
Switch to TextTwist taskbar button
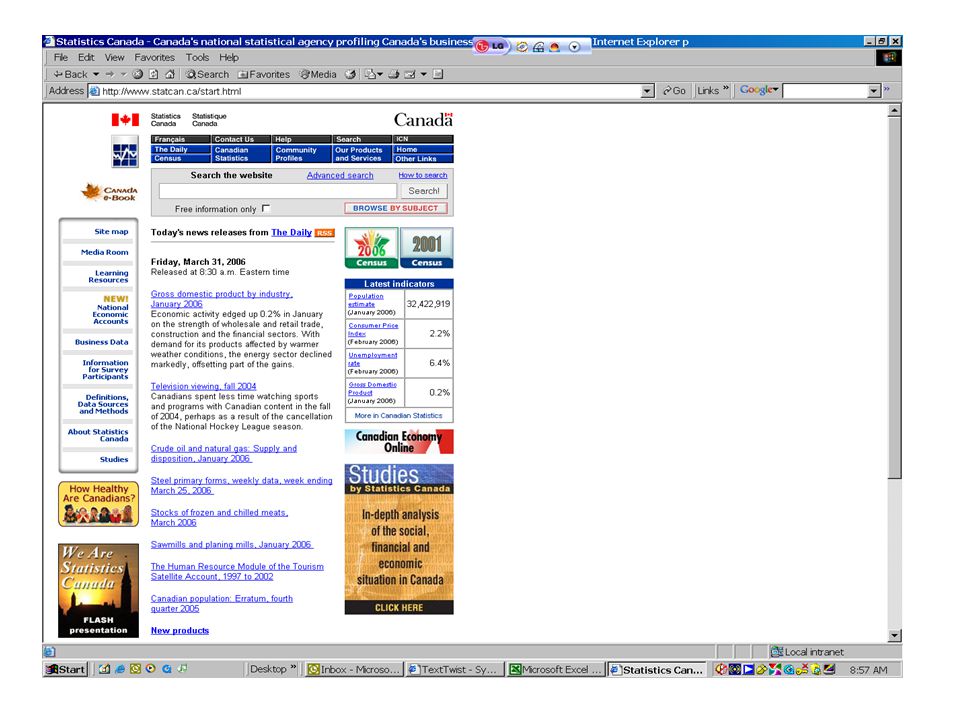click(455, 669)
